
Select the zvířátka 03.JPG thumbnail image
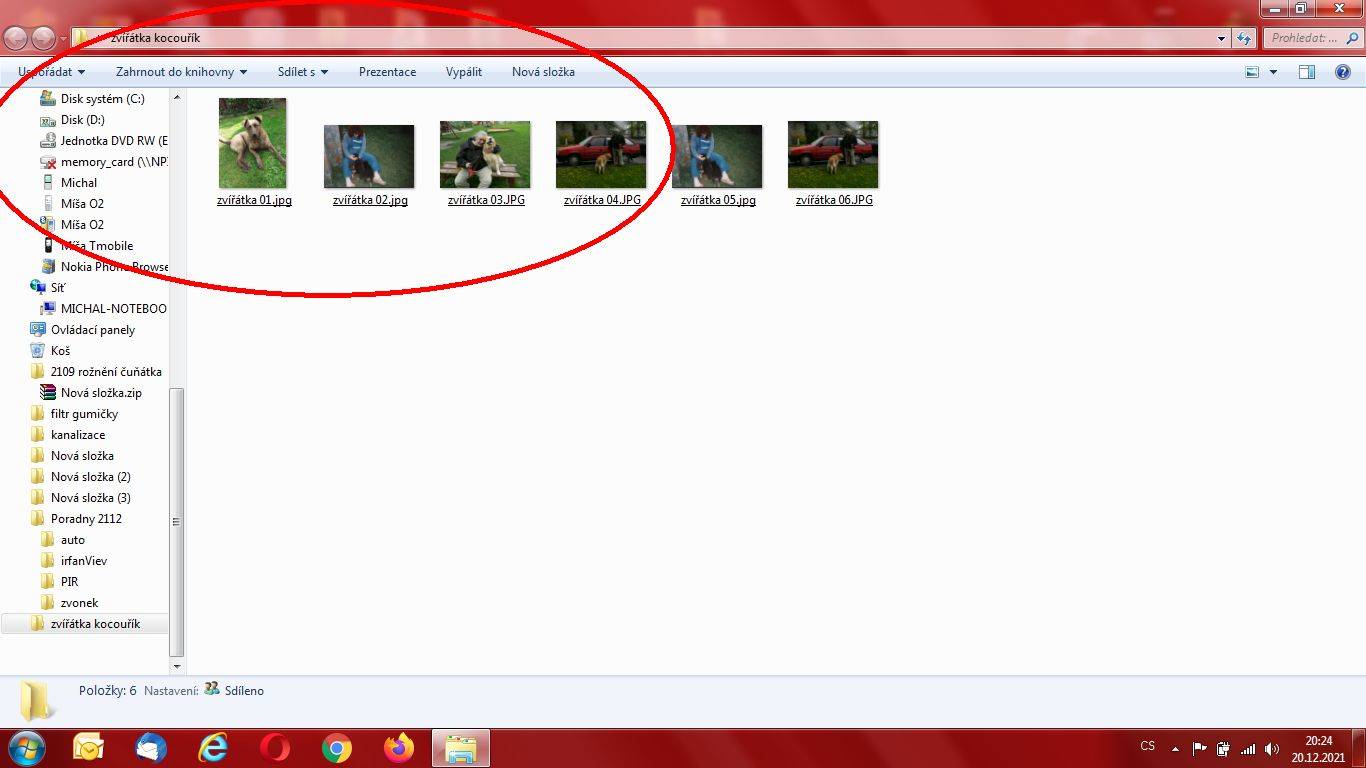485,155
